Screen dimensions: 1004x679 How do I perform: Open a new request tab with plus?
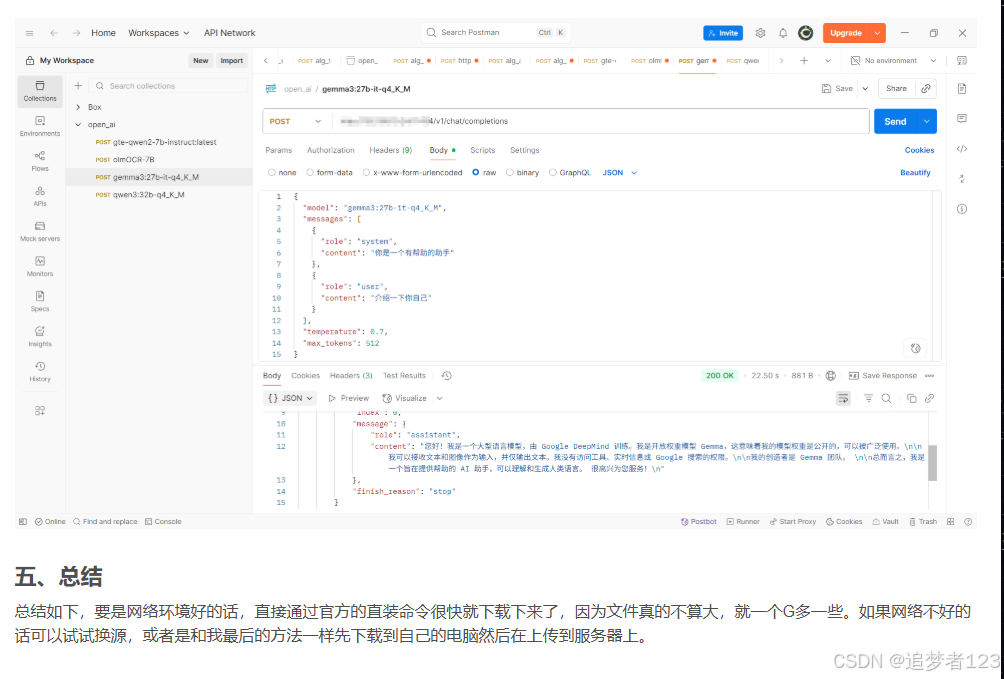[804, 60]
